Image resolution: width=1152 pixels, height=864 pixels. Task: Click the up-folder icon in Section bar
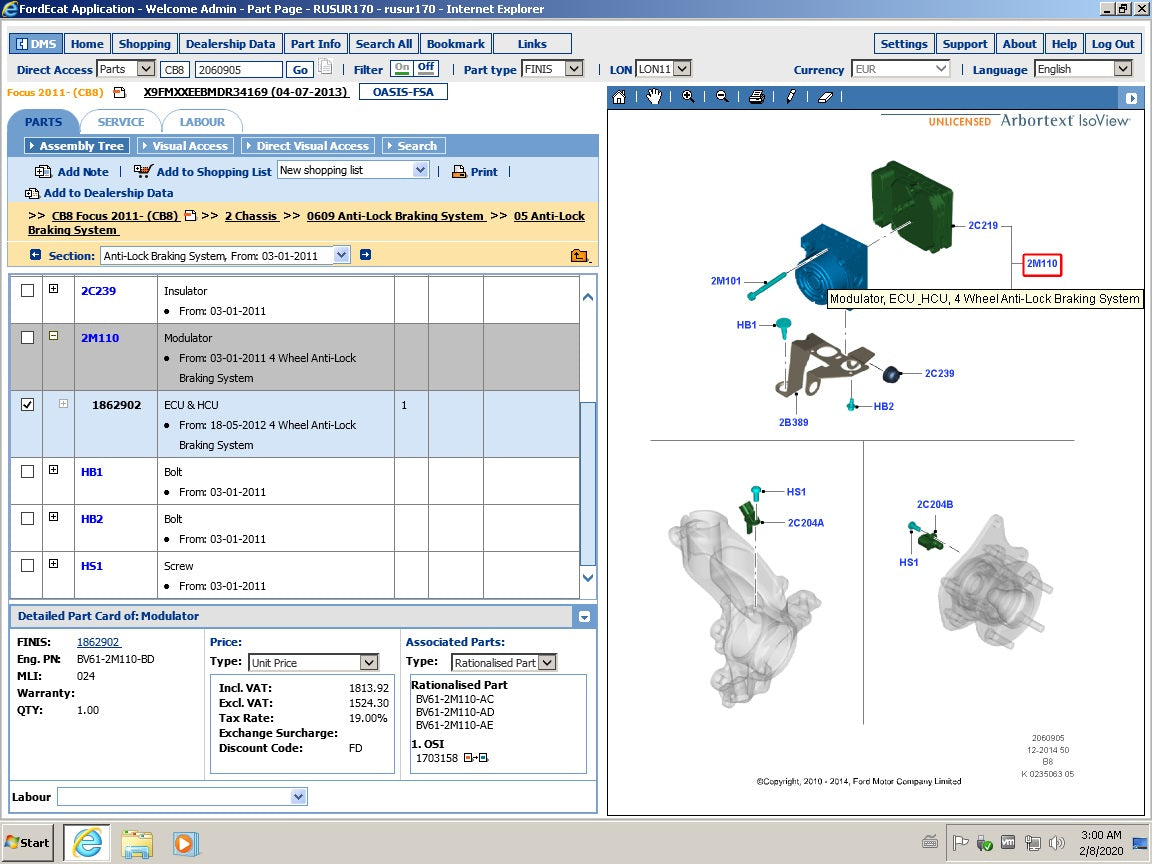click(x=580, y=255)
